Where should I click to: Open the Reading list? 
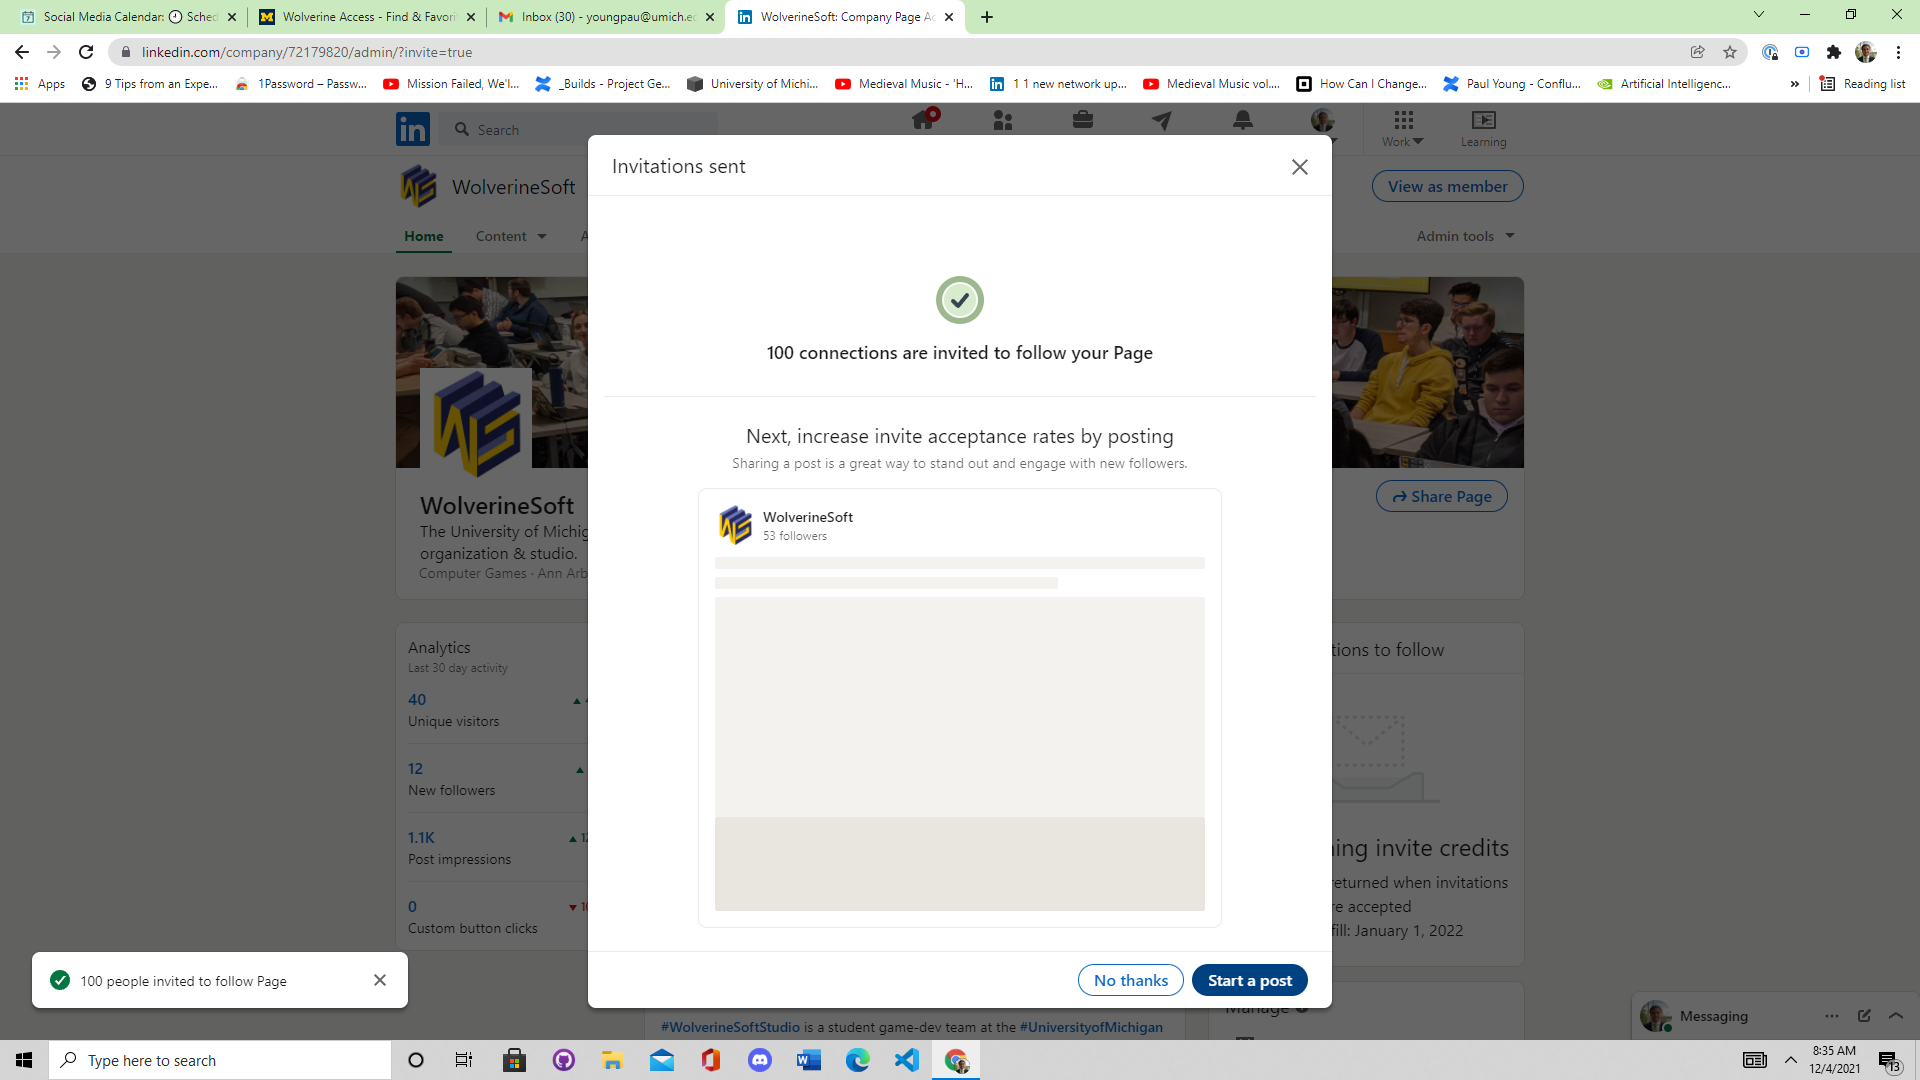pyautogui.click(x=1862, y=84)
